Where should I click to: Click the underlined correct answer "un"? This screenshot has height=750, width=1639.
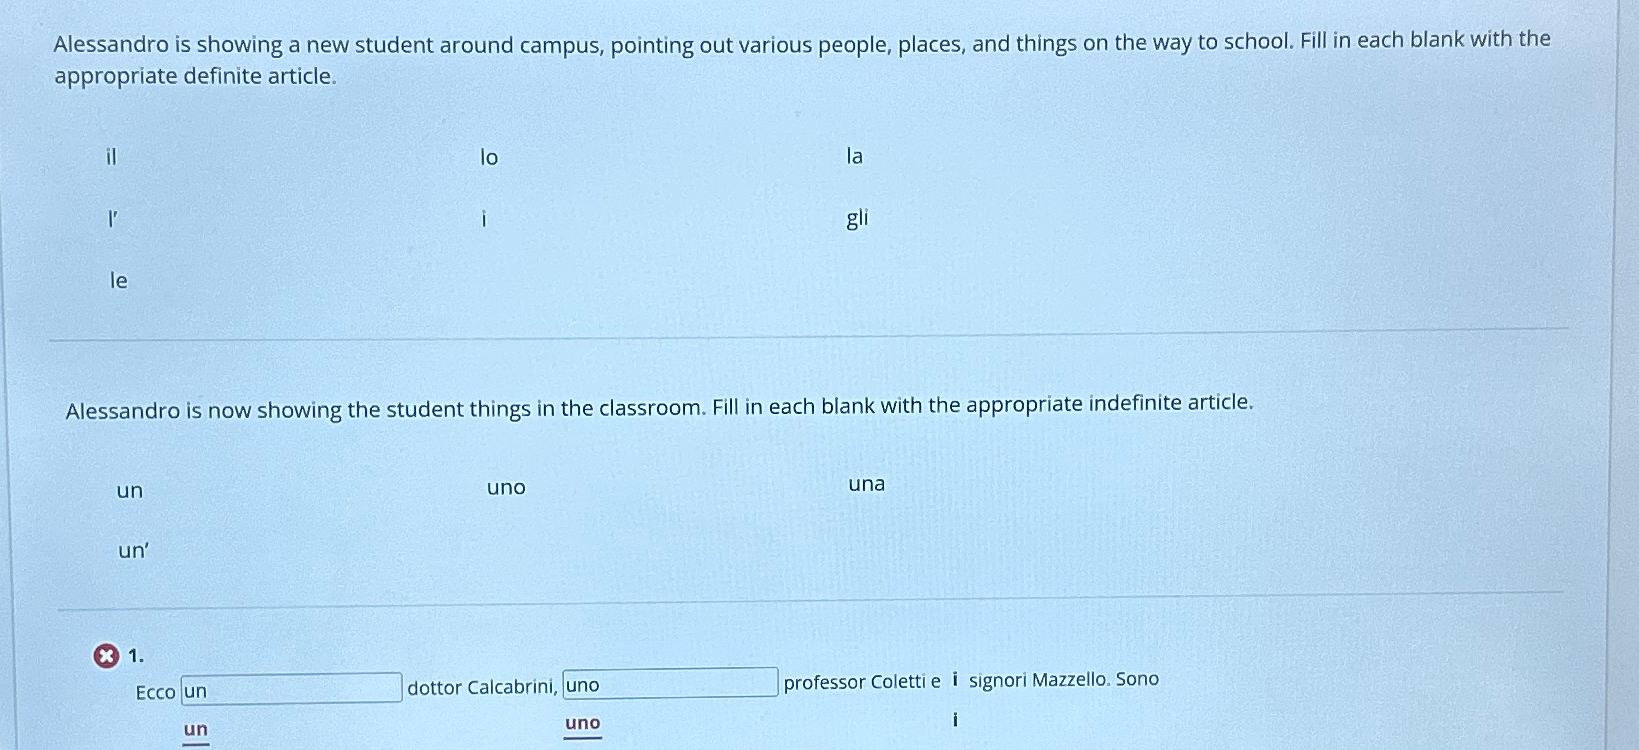click(x=193, y=729)
